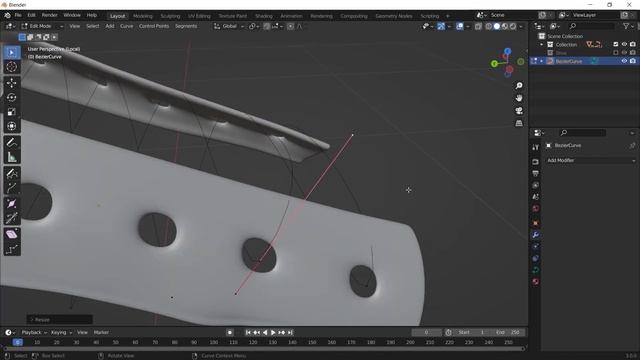
Task: Open Control Points menu
Action: tap(154, 26)
